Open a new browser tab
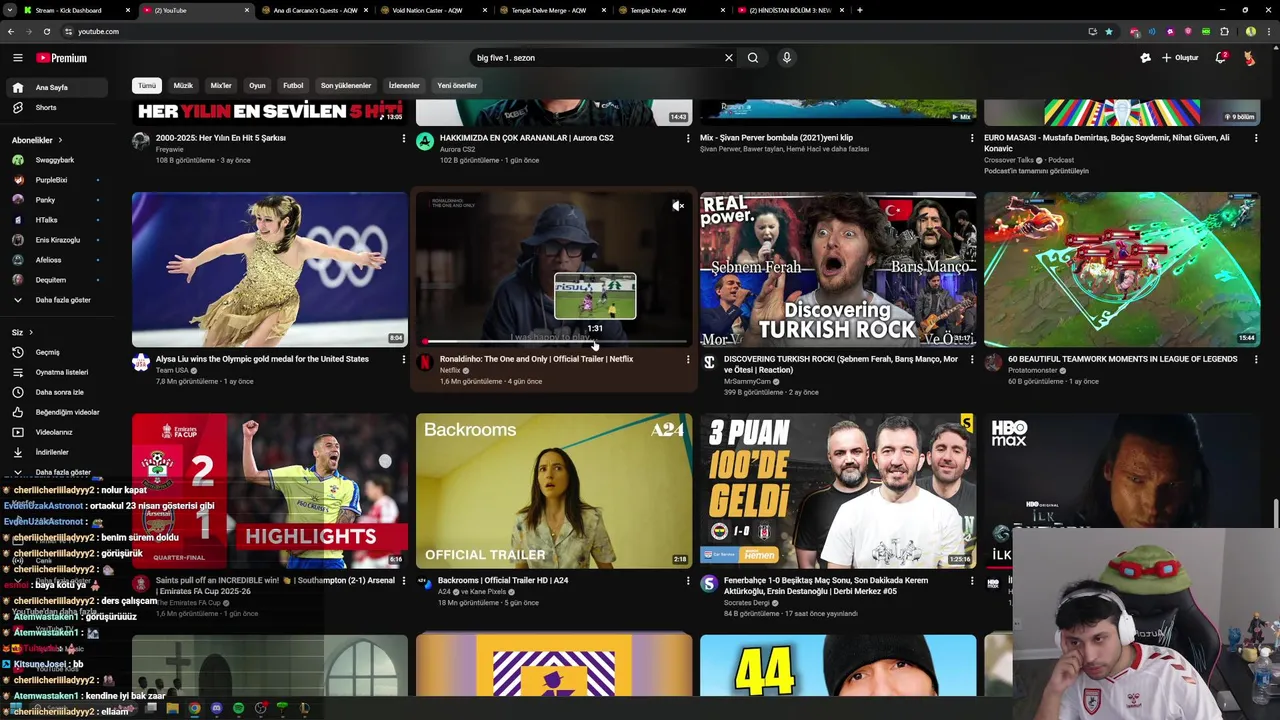The image size is (1280, 720). click(x=860, y=10)
